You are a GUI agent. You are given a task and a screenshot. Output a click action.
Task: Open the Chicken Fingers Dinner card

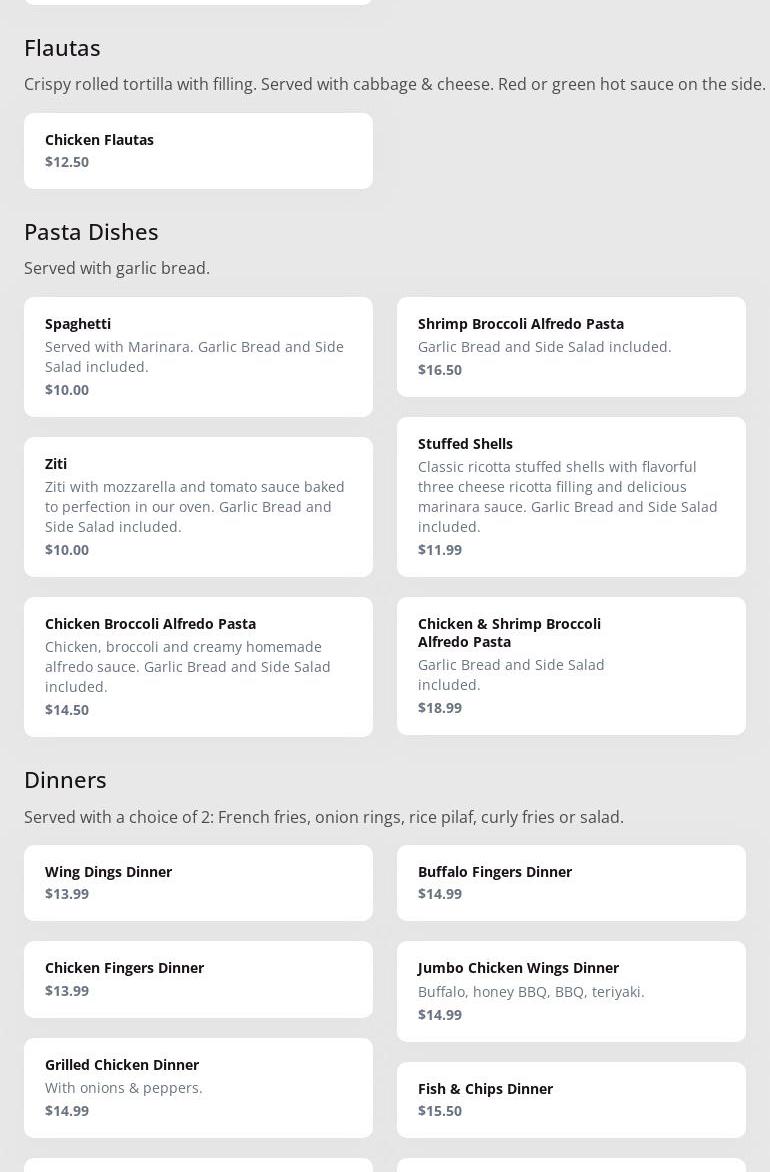[198, 979]
